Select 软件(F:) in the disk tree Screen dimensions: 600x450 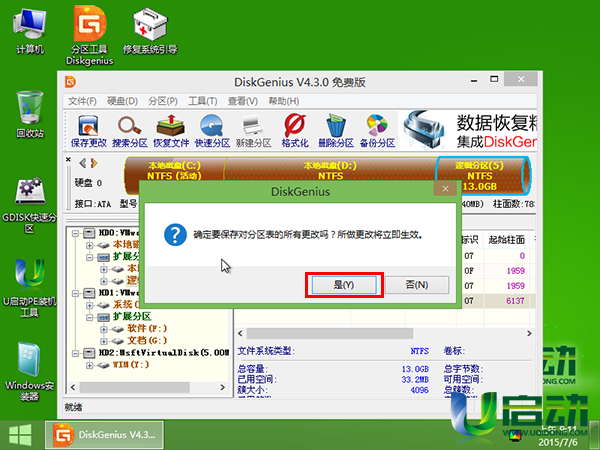(147, 329)
